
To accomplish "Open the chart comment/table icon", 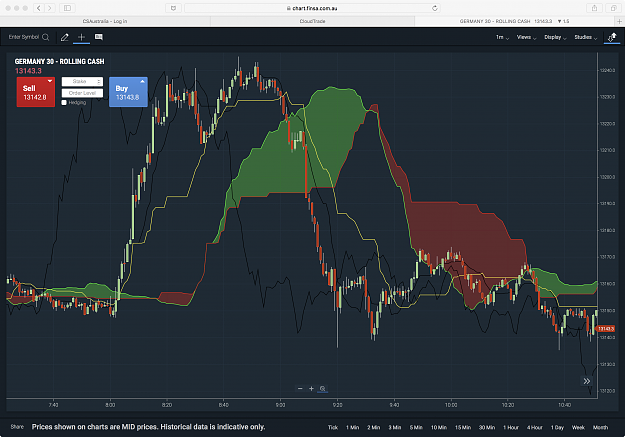I will (98, 37).
